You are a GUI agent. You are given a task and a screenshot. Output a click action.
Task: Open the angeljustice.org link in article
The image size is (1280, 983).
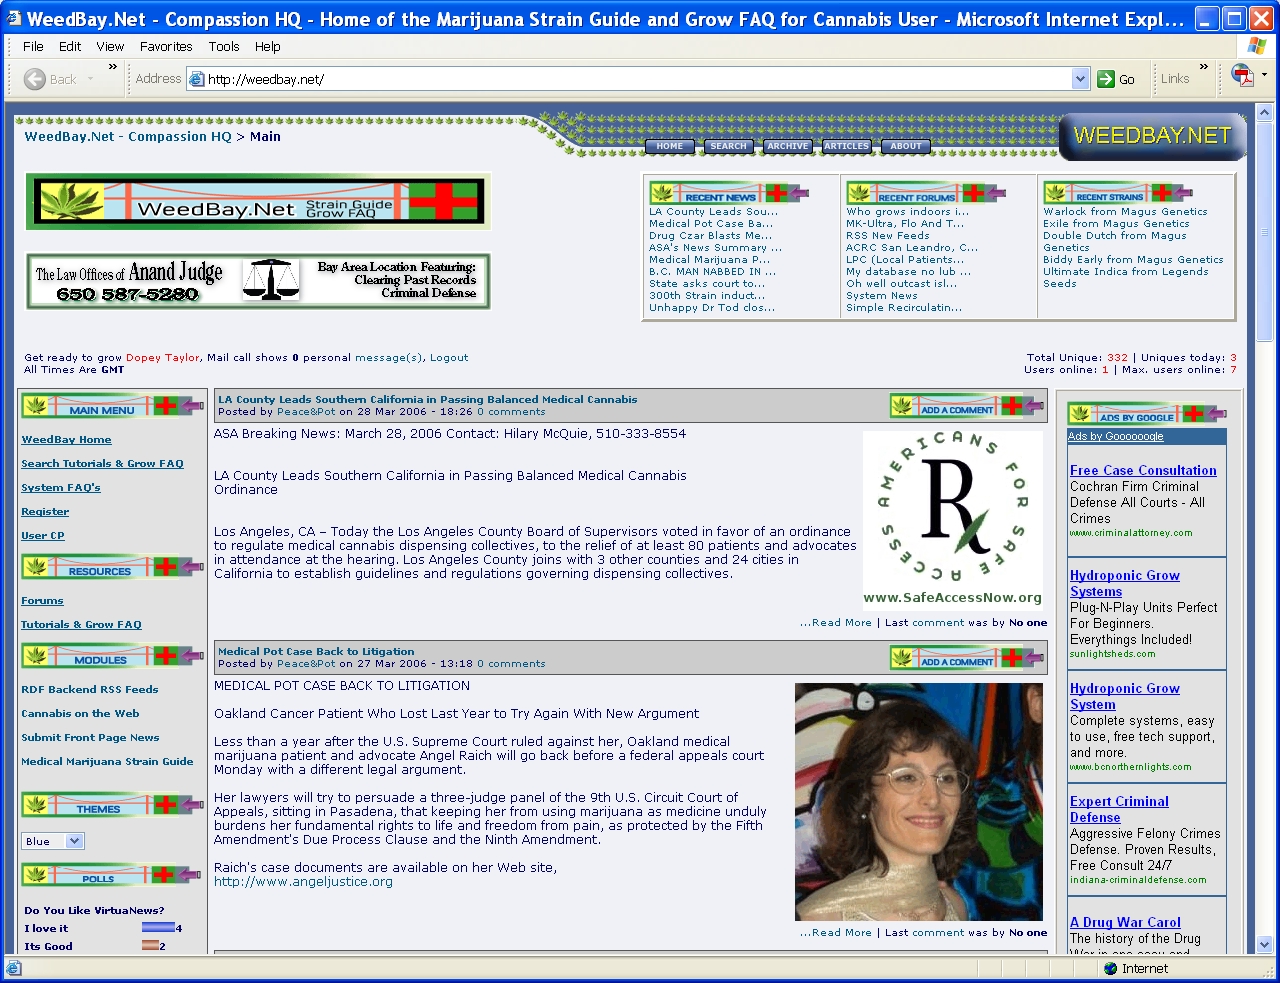click(x=303, y=882)
